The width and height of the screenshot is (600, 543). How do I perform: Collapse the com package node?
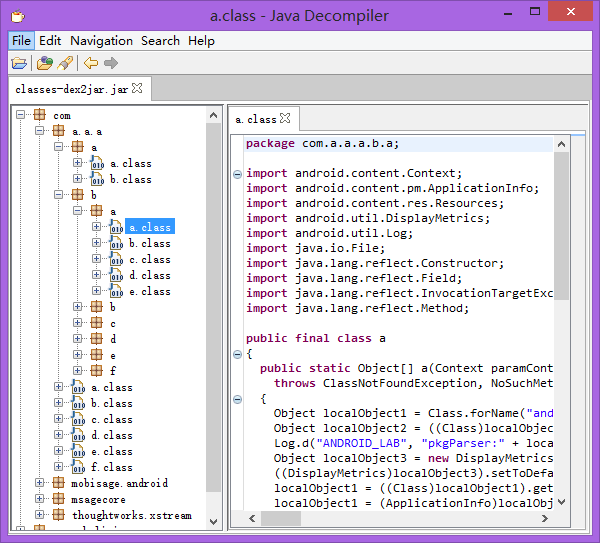[22, 116]
